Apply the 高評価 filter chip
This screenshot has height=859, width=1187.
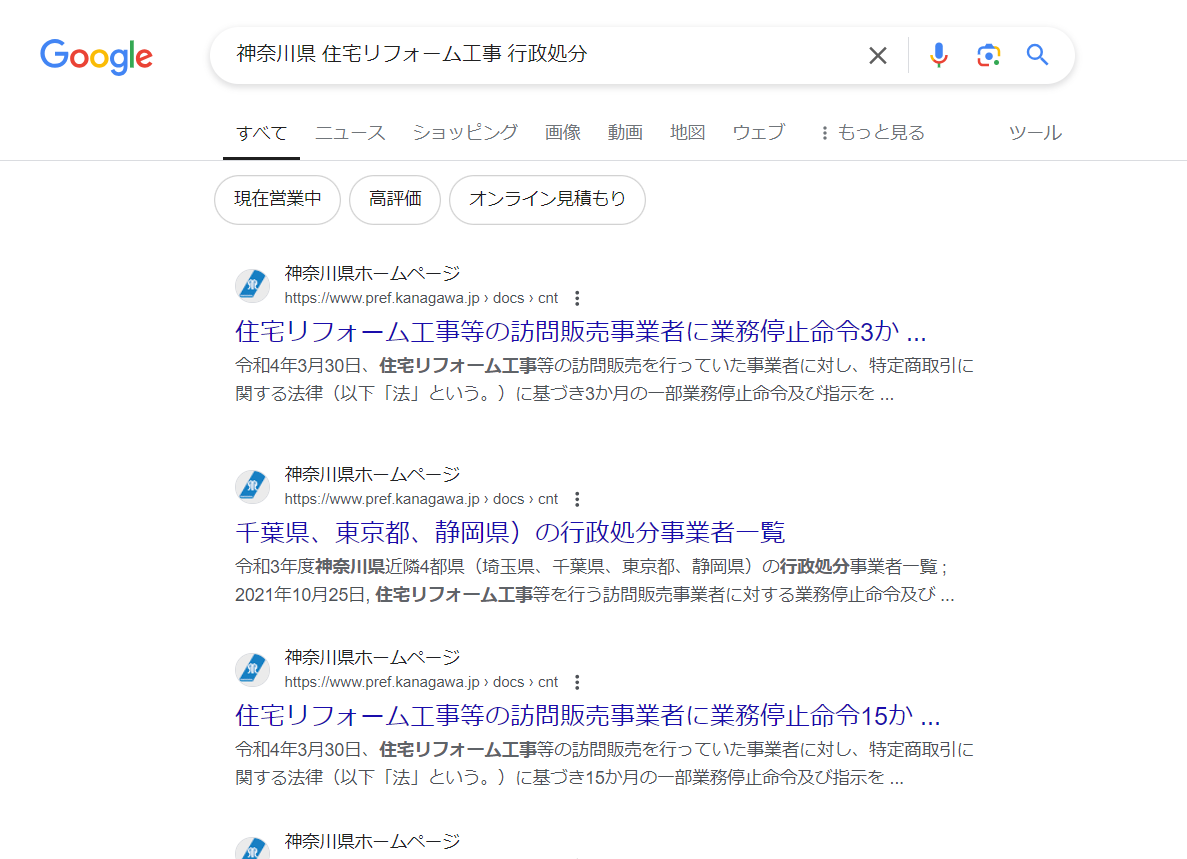click(x=394, y=200)
